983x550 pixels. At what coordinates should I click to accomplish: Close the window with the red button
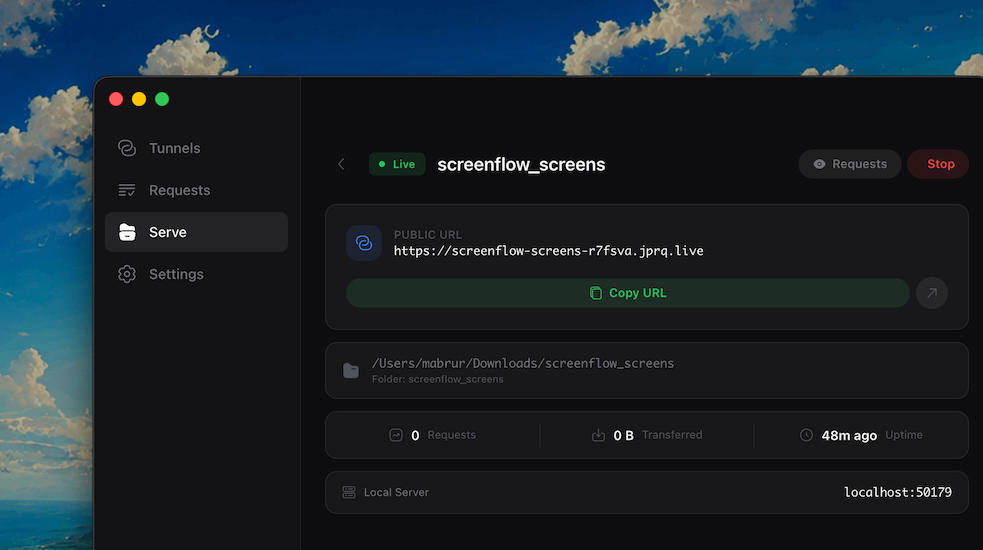click(116, 99)
